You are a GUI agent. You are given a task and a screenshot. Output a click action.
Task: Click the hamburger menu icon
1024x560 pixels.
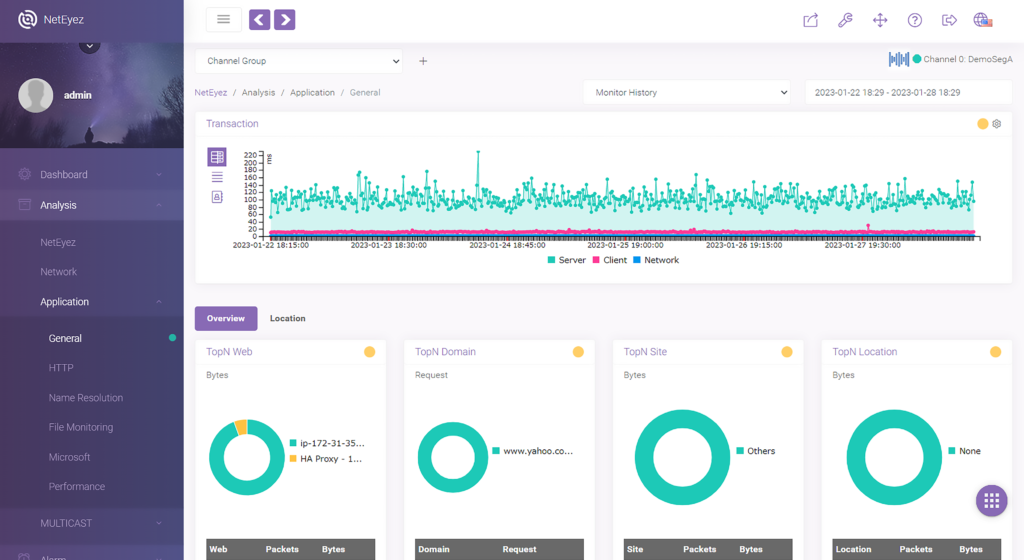223,20
